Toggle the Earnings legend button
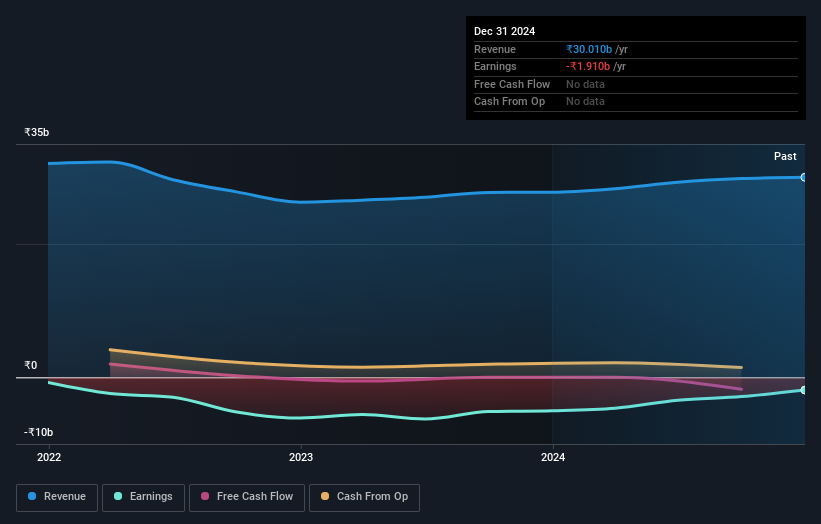Viewport: 821px width, 524px height. tap(143, 497)
